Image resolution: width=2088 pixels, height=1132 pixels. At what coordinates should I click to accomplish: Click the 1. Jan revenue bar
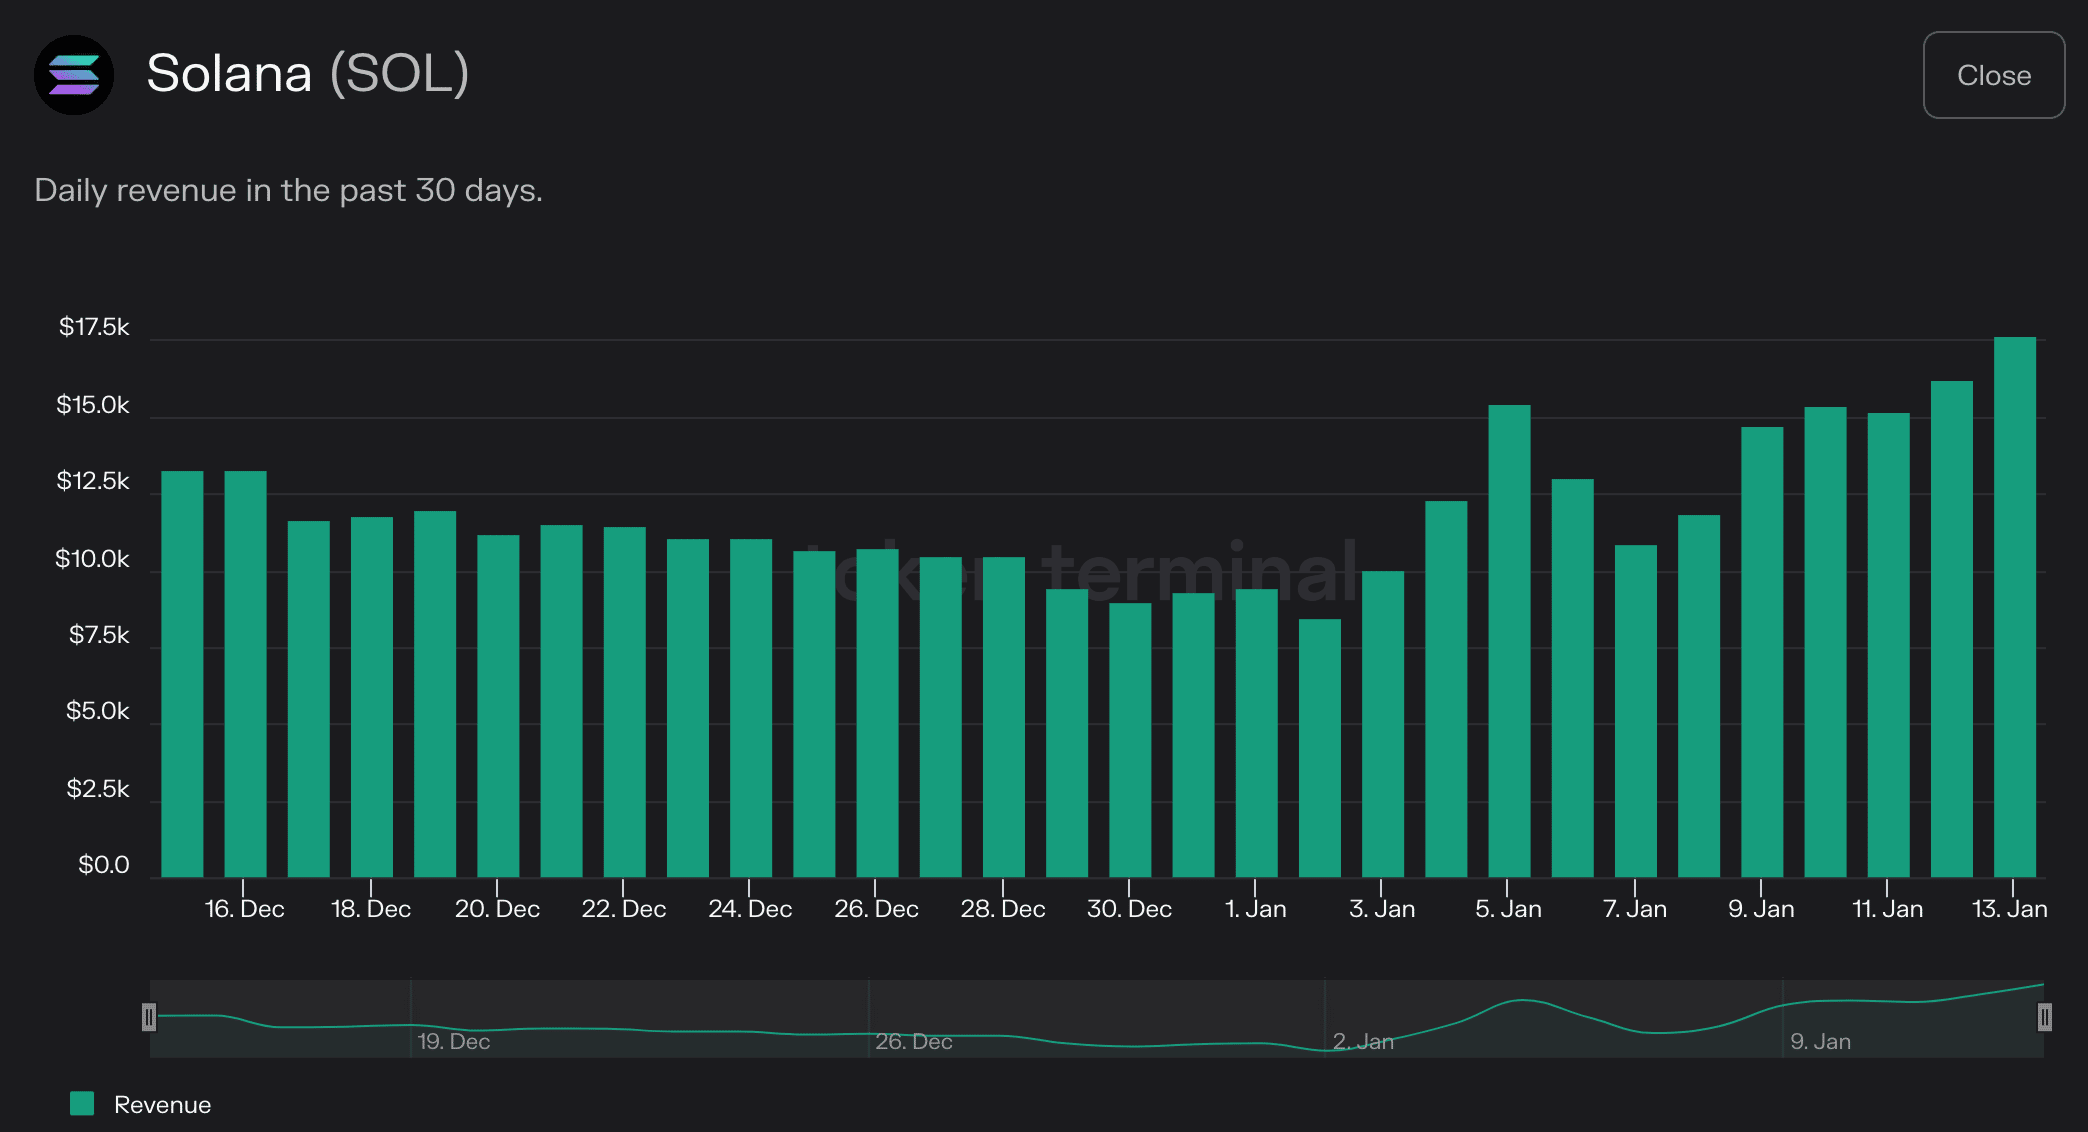click(1256, 733)
